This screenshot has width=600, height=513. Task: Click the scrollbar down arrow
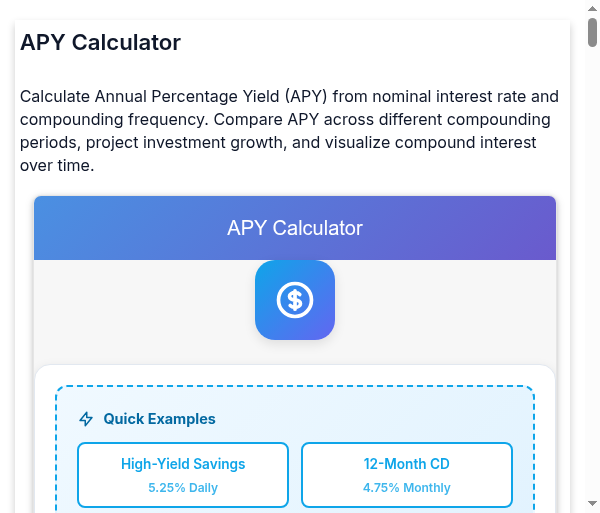[x=592, y=504]
